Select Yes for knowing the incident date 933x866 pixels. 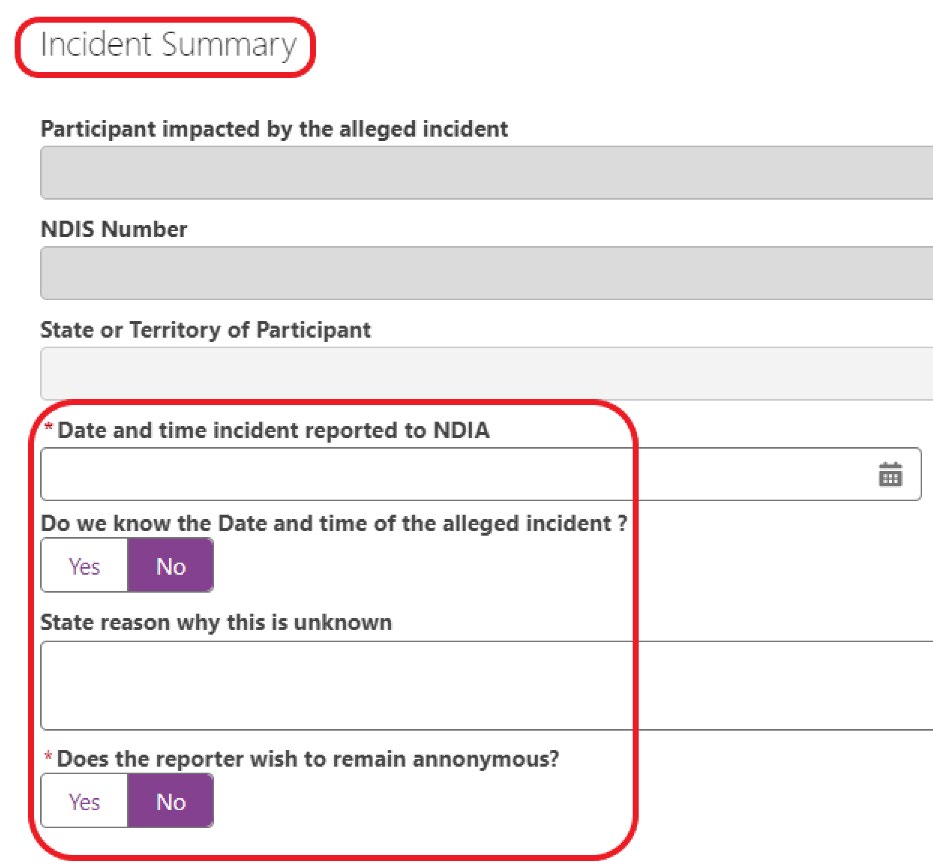84,565
